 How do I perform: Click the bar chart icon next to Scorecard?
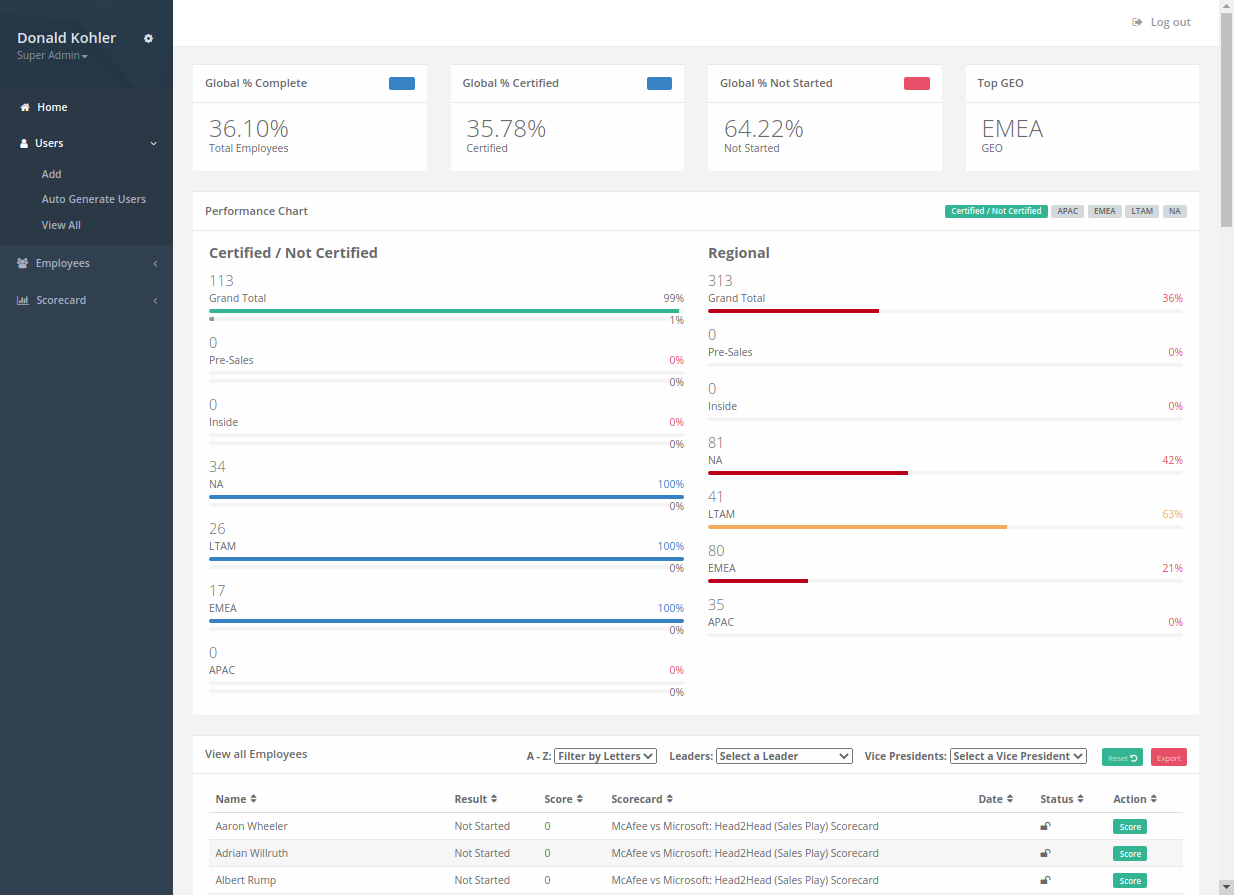tap(23, 300)
